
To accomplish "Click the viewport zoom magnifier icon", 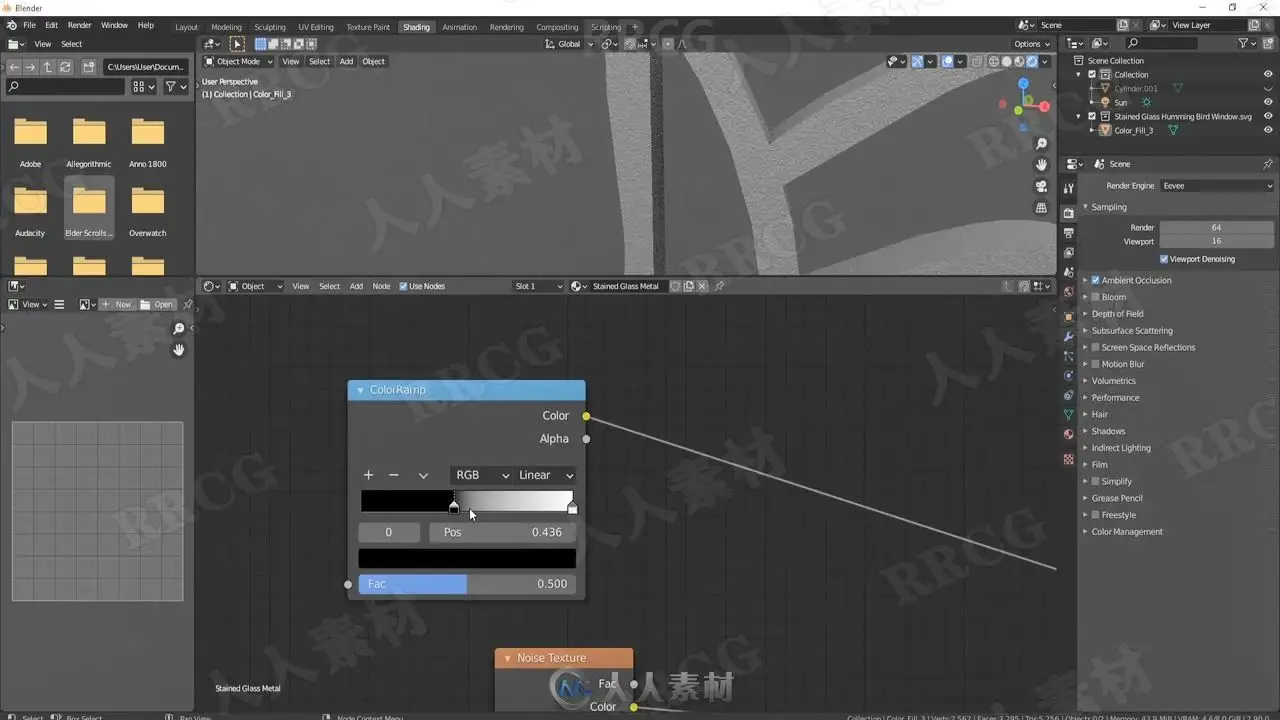I will tap(1041, 145).
